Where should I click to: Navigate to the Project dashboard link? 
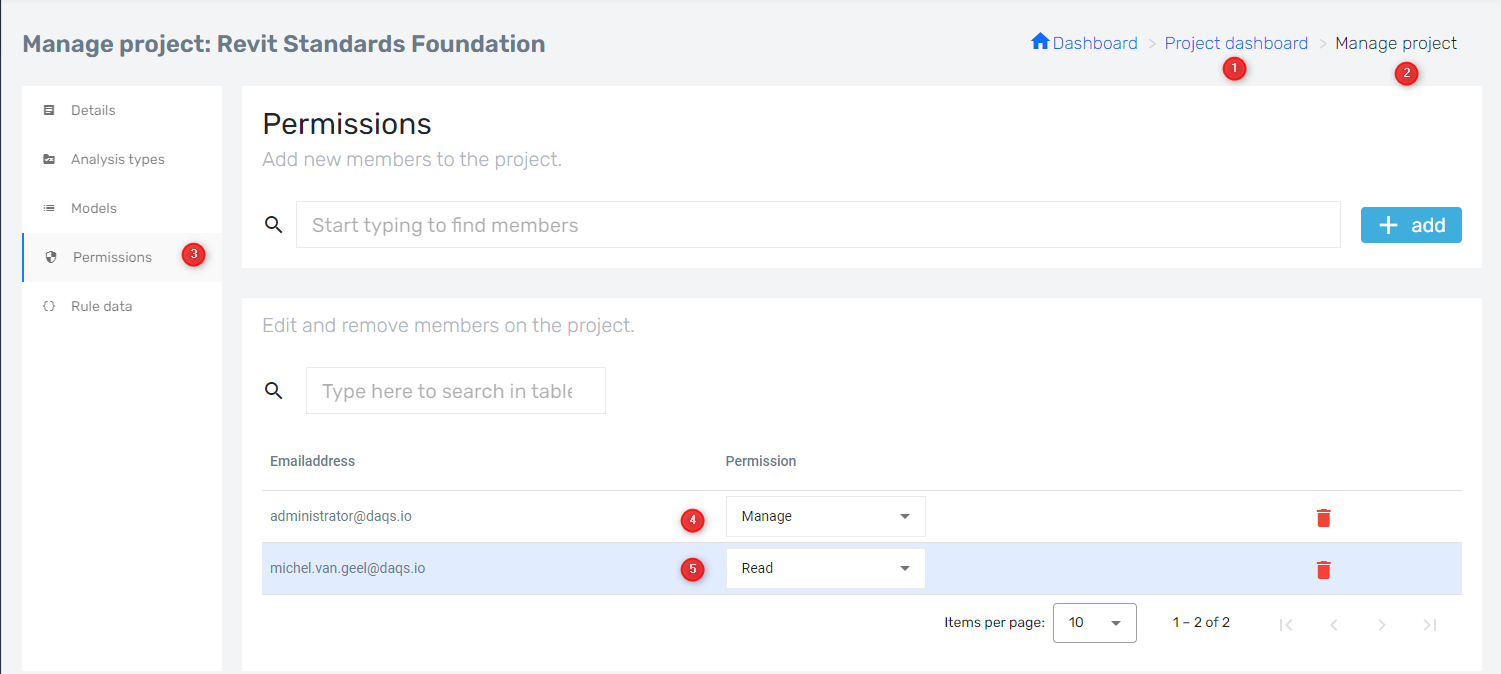click(1236, 42)
